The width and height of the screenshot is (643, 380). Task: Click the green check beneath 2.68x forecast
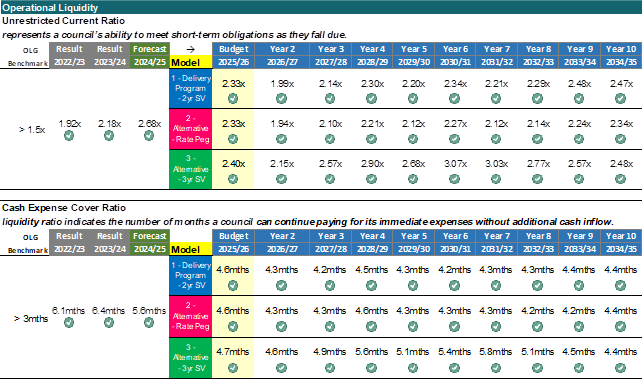tap(149, 136)
